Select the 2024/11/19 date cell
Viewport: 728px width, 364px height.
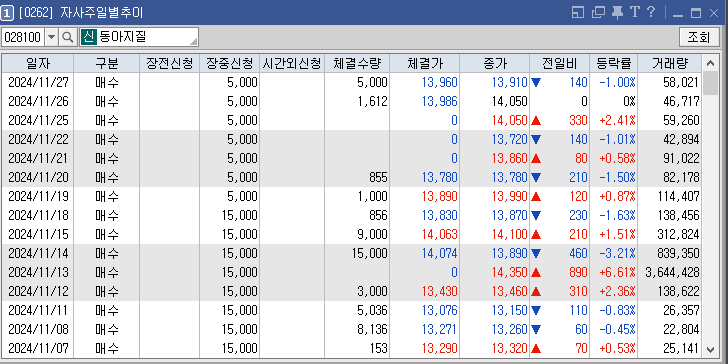pos(38,196)
